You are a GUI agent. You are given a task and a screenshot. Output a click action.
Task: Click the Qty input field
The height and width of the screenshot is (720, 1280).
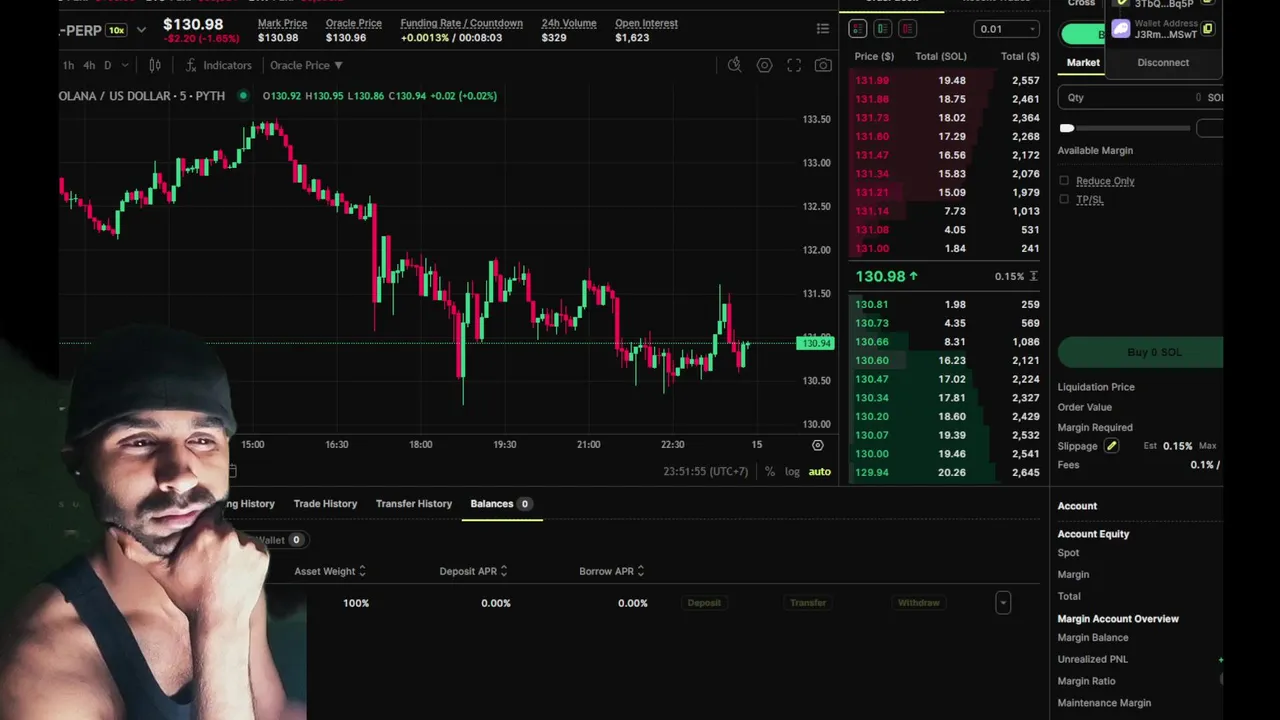click(1140, 97)
